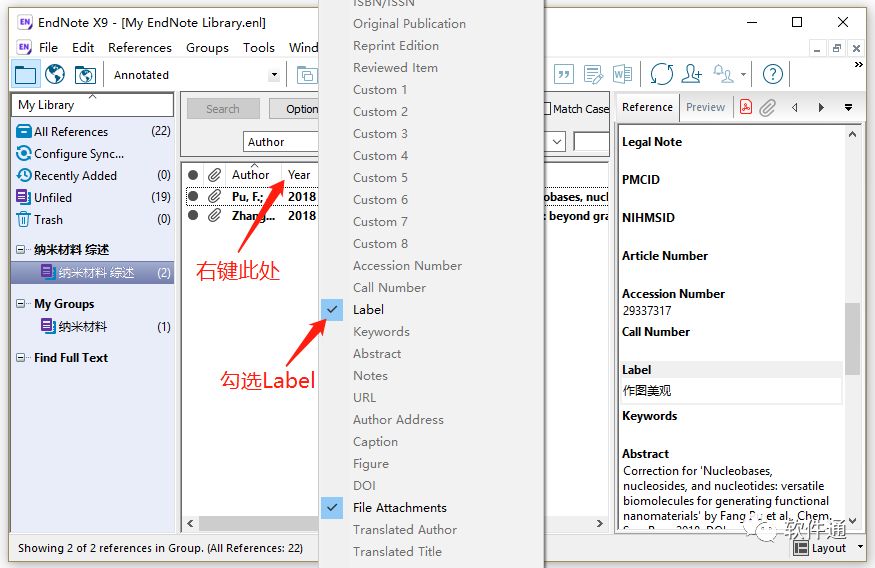The width and height of the screenshot is (875, 568).
Task: Click the Recently Added clock icon
Action: click(24, 175)
